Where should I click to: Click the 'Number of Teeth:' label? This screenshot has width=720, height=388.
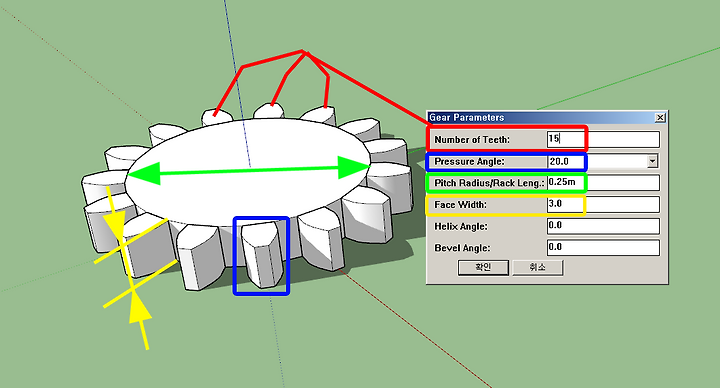pos(472,140)
